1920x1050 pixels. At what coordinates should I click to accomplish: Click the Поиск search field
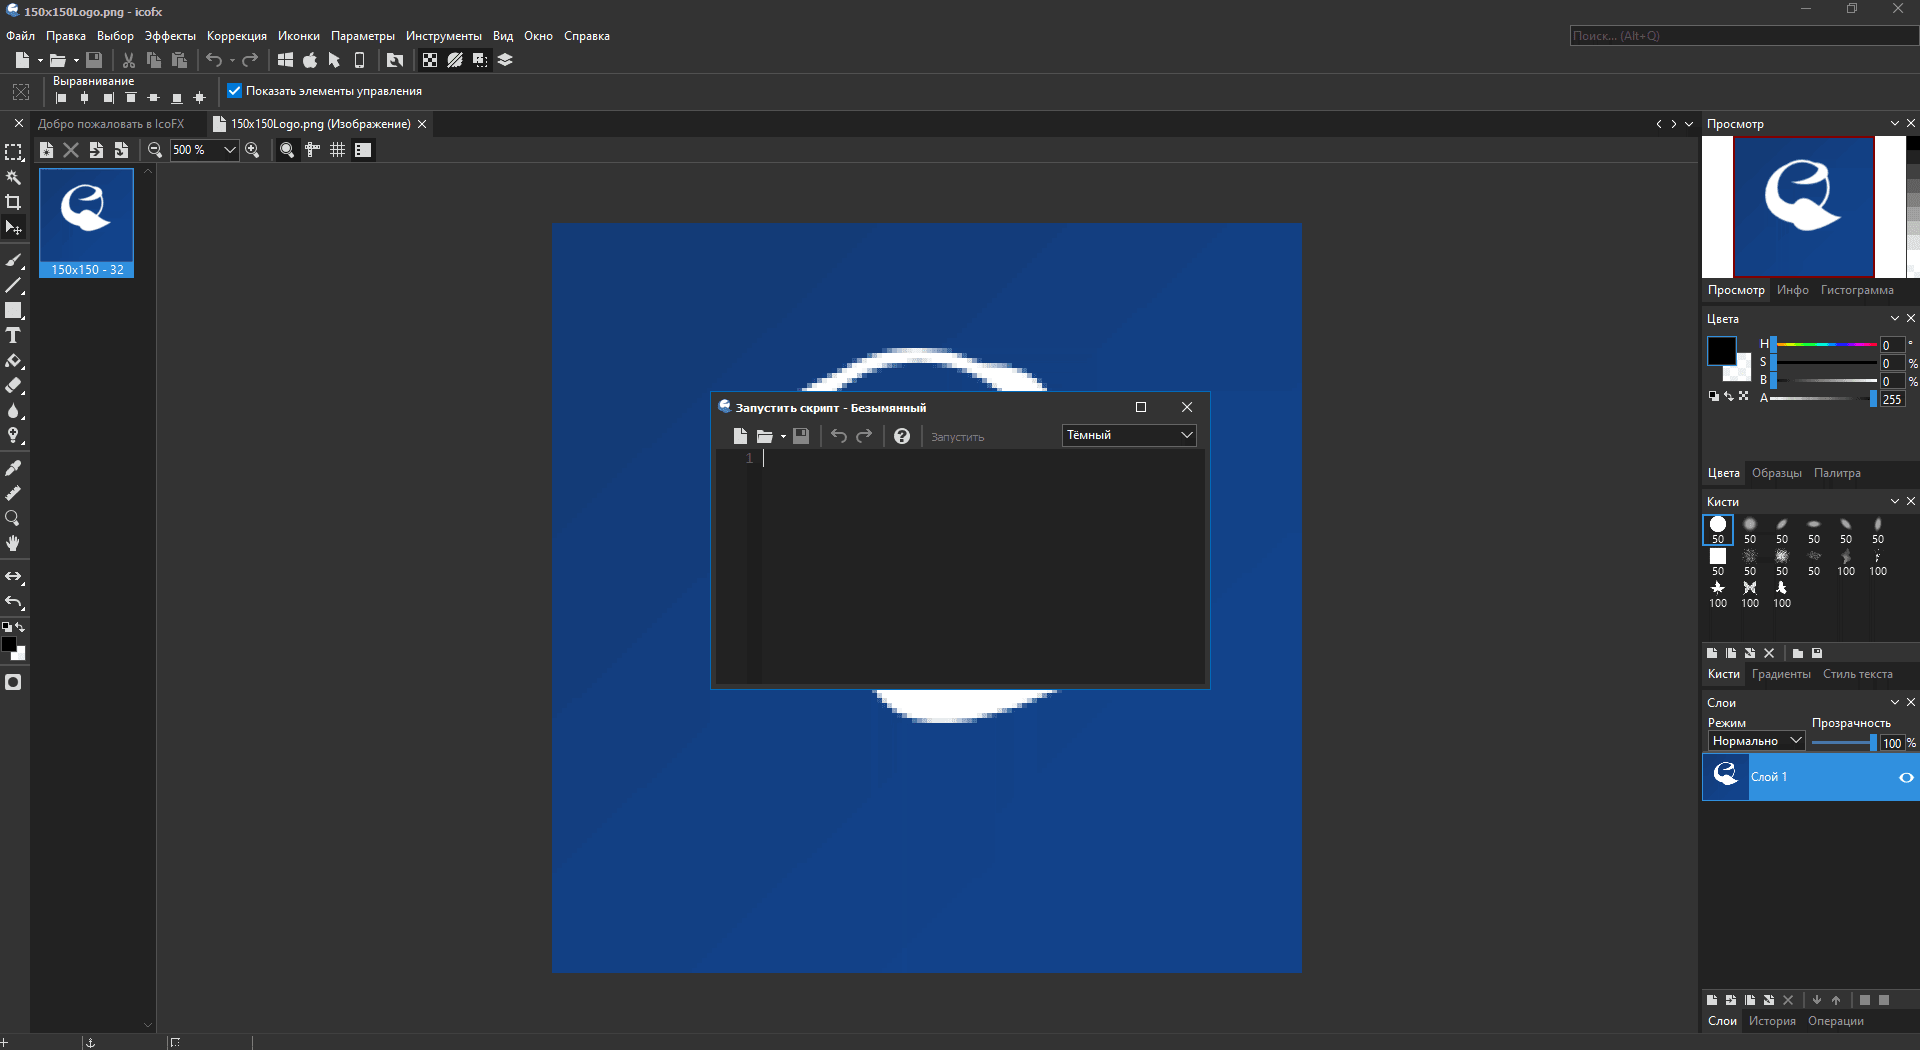pyautogui.click(x=1744, y=36)
